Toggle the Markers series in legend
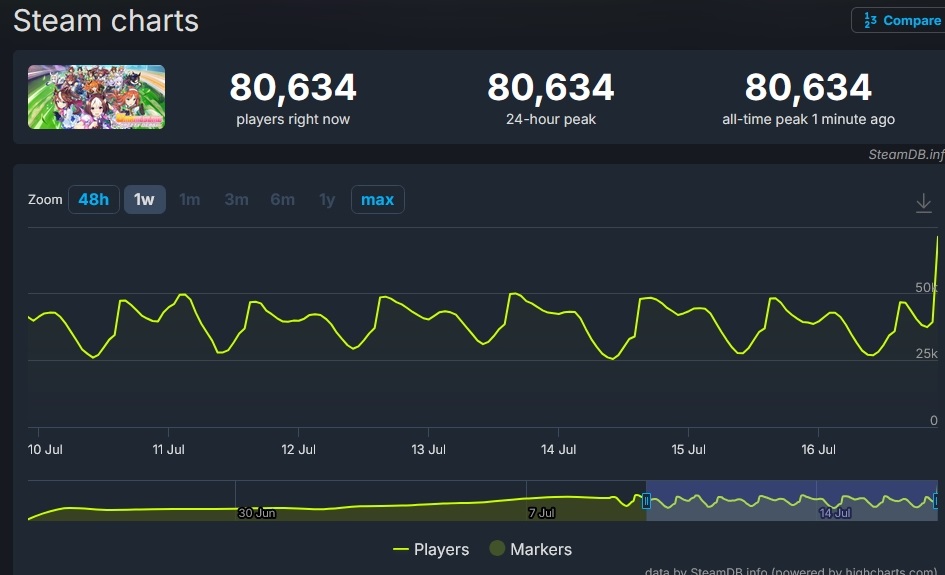Viewport: 945px width, 575px height. [x=531, y=549]
